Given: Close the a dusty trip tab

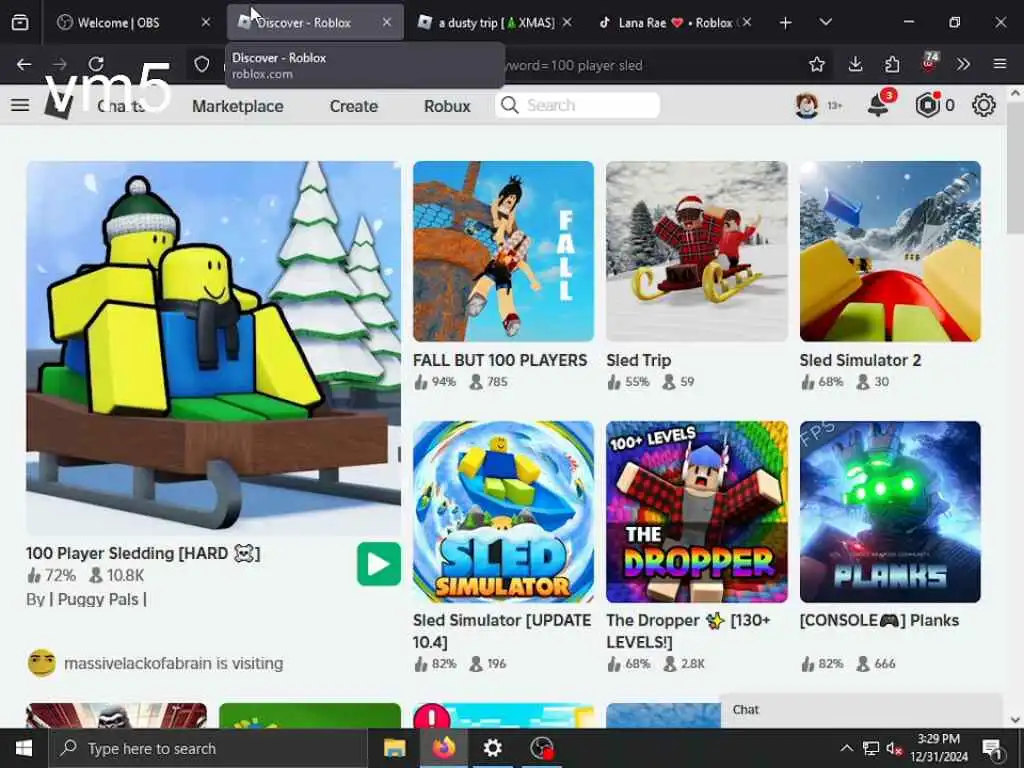Looking at the screenshot, I should pos(567,23).
